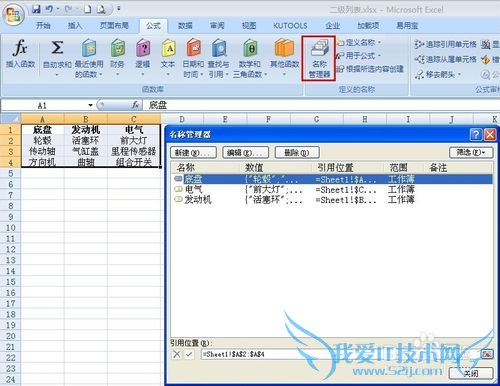Click the Redo icon in quick access toolbar
This screenshot has height=386, width=500.
point(68,9)
